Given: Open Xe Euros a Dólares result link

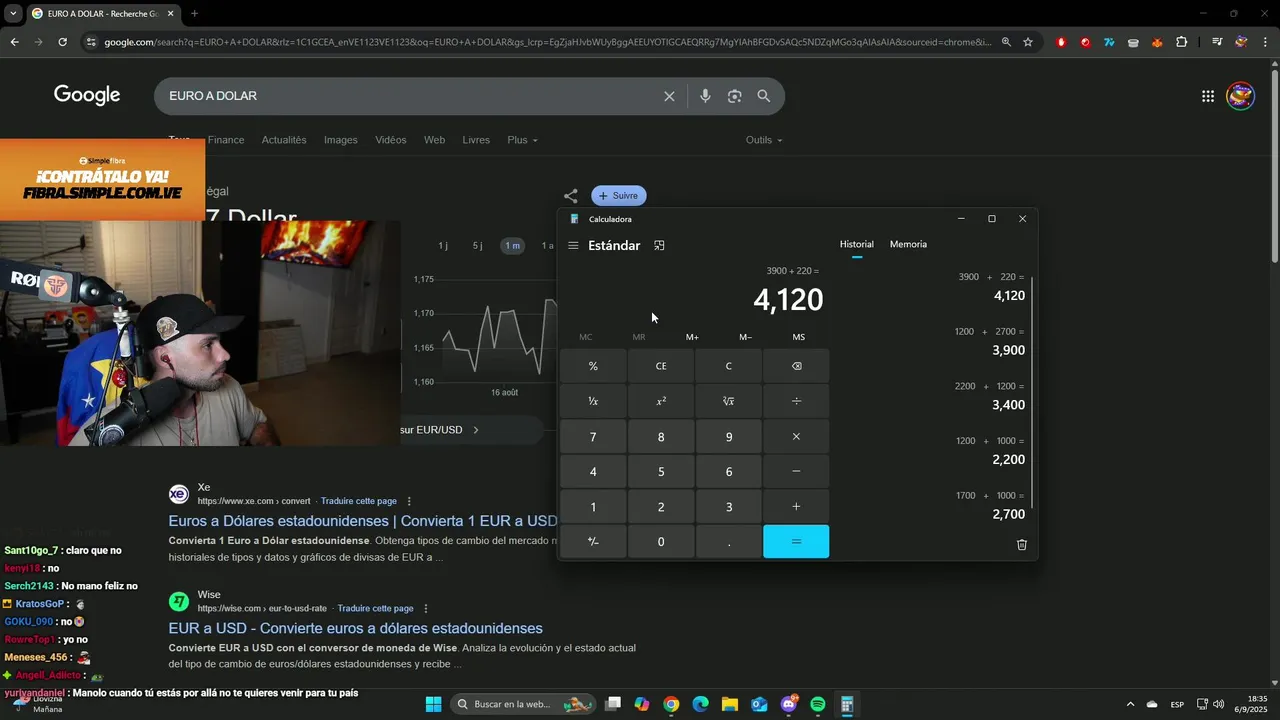Looking at the screenshot, I should pos(363,521).
